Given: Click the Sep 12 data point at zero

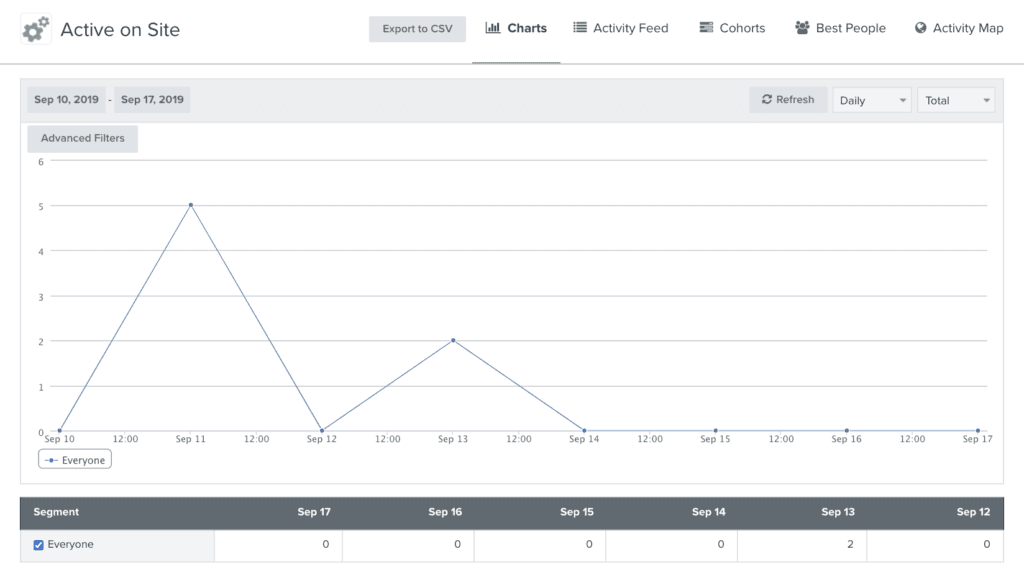Looking at the screenshot, I should click(x=322, y=431).
